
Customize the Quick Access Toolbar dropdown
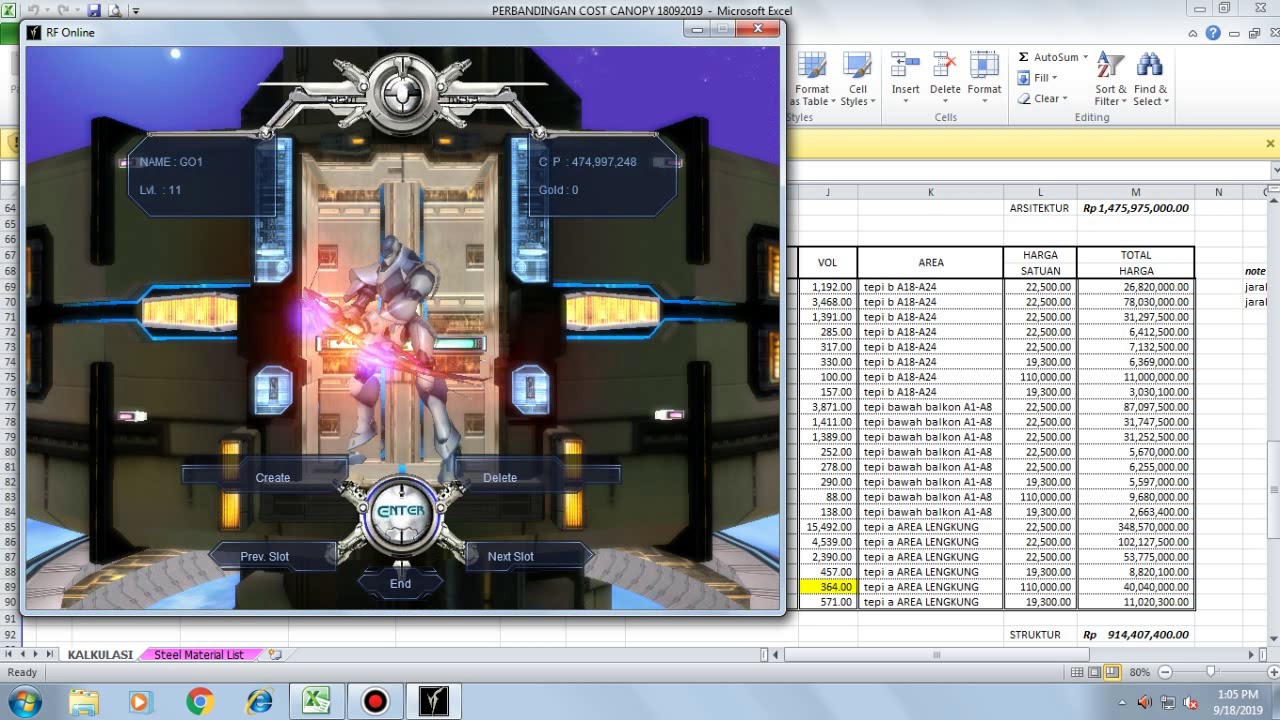pyautogui.click(x=136, y=11)
